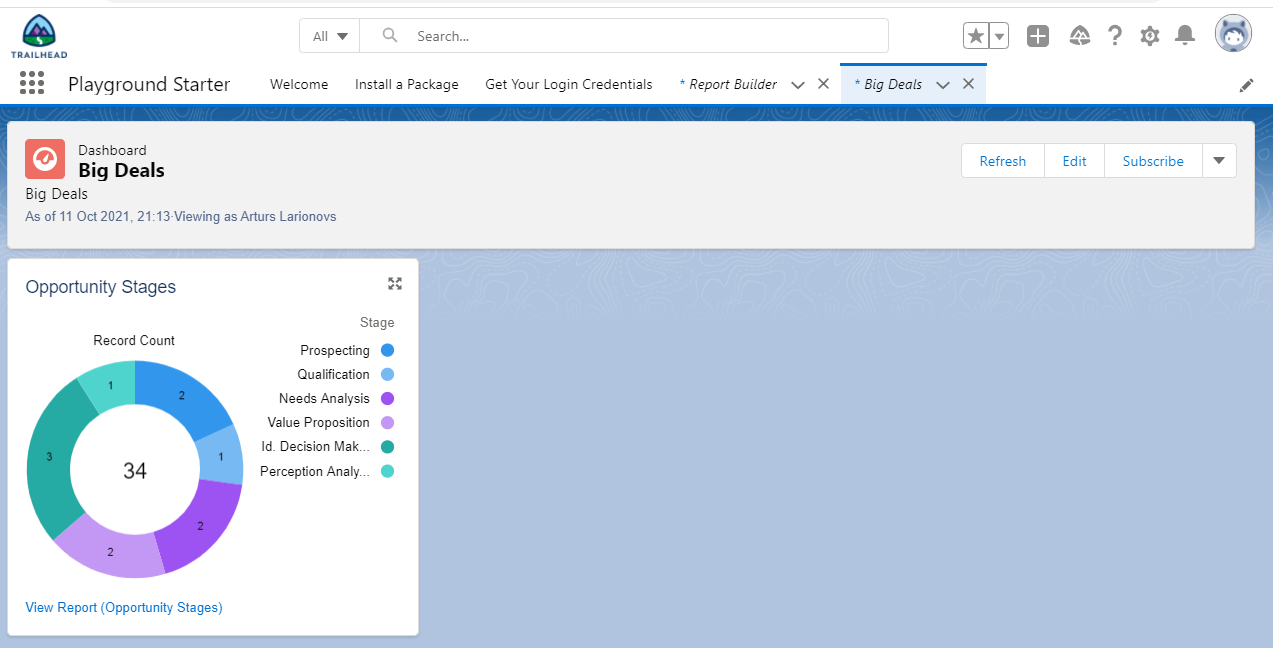Open Global Actions plus icon
This screenshot has height=648, width=1273.
coord(1038,36)
